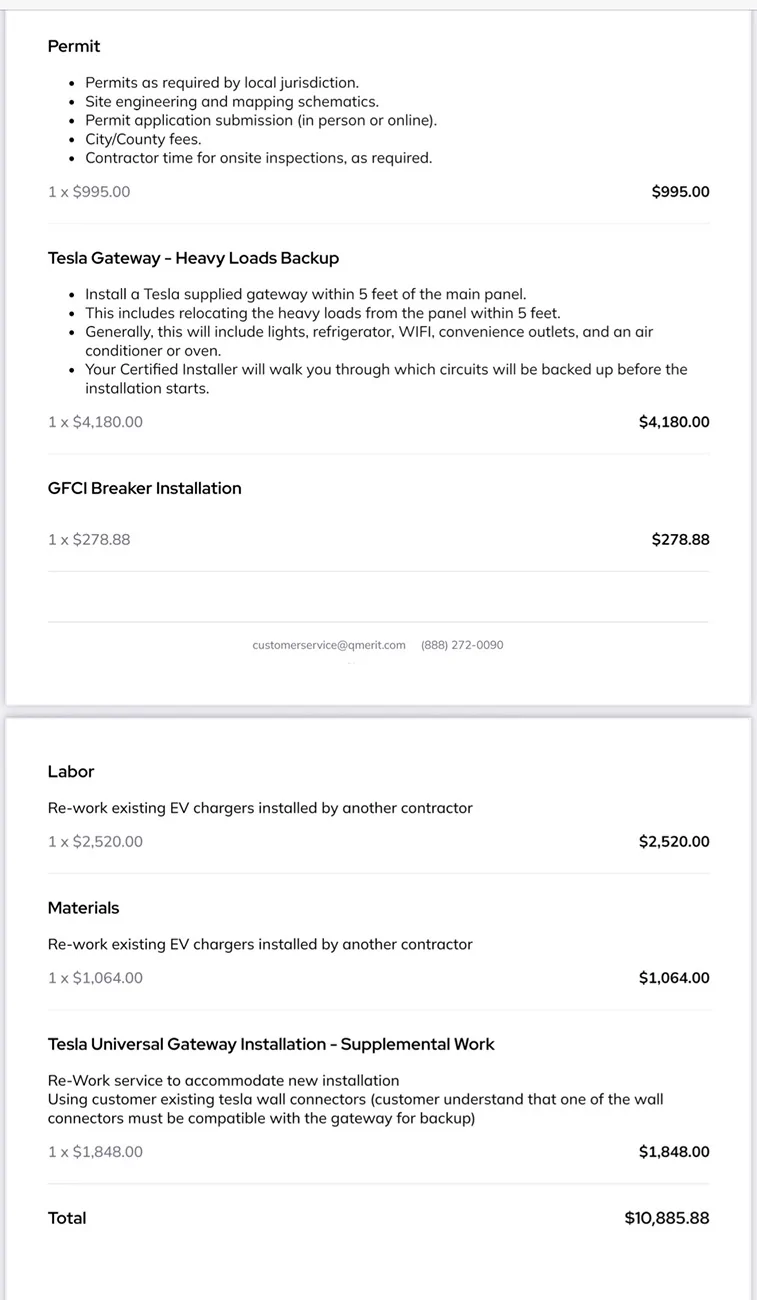This screenshot has width=757, height=1300.
Task: Click the Total label at the bottom
Action: pos(67,1218)
